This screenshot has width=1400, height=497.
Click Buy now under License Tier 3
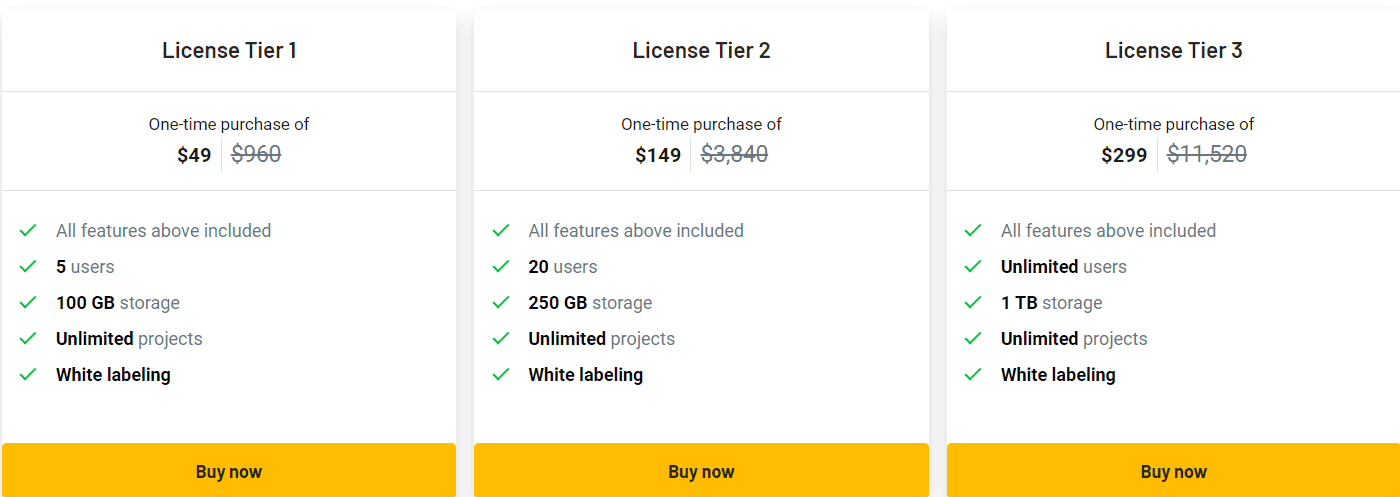[x=1173, y=471]
